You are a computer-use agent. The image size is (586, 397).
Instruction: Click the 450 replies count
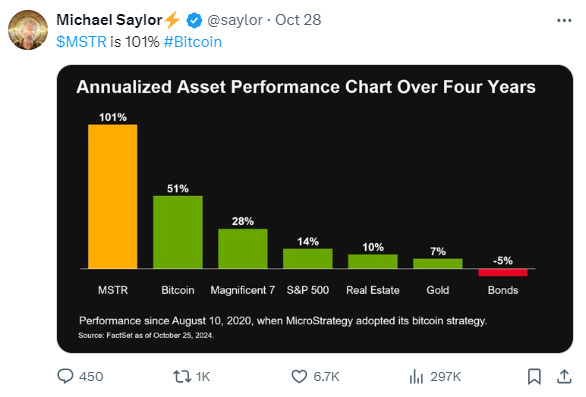click(91, 376)
